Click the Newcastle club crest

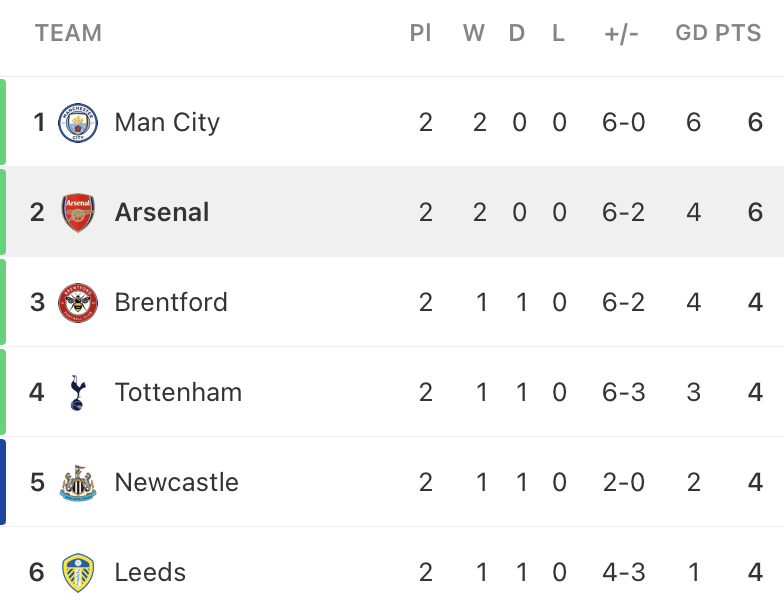pyautogui.click(x=78, y=483)
